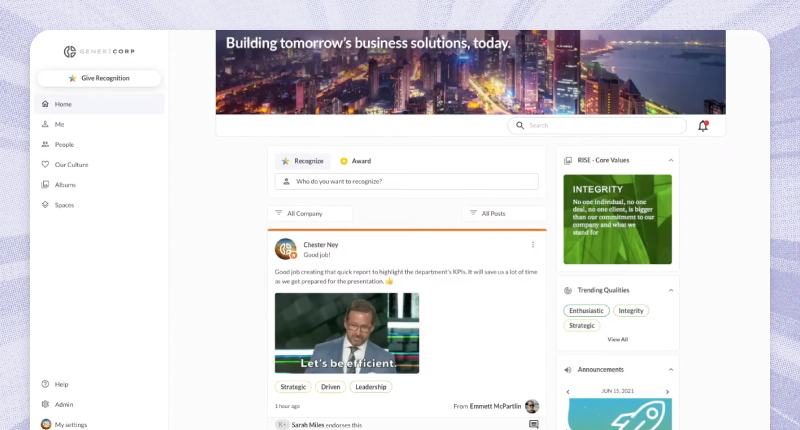Open Chester Ney's name link

pos(321,245)
